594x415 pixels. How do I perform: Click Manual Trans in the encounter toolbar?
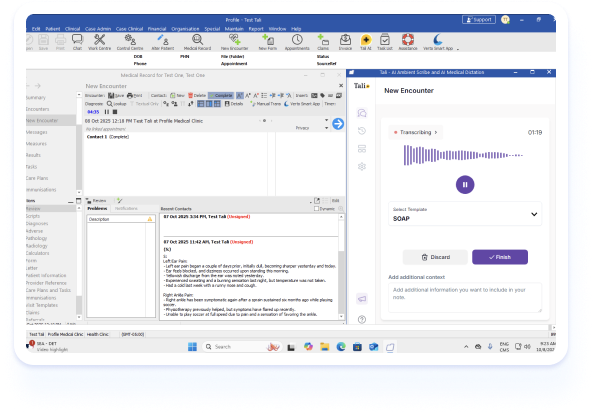(265, 103)
